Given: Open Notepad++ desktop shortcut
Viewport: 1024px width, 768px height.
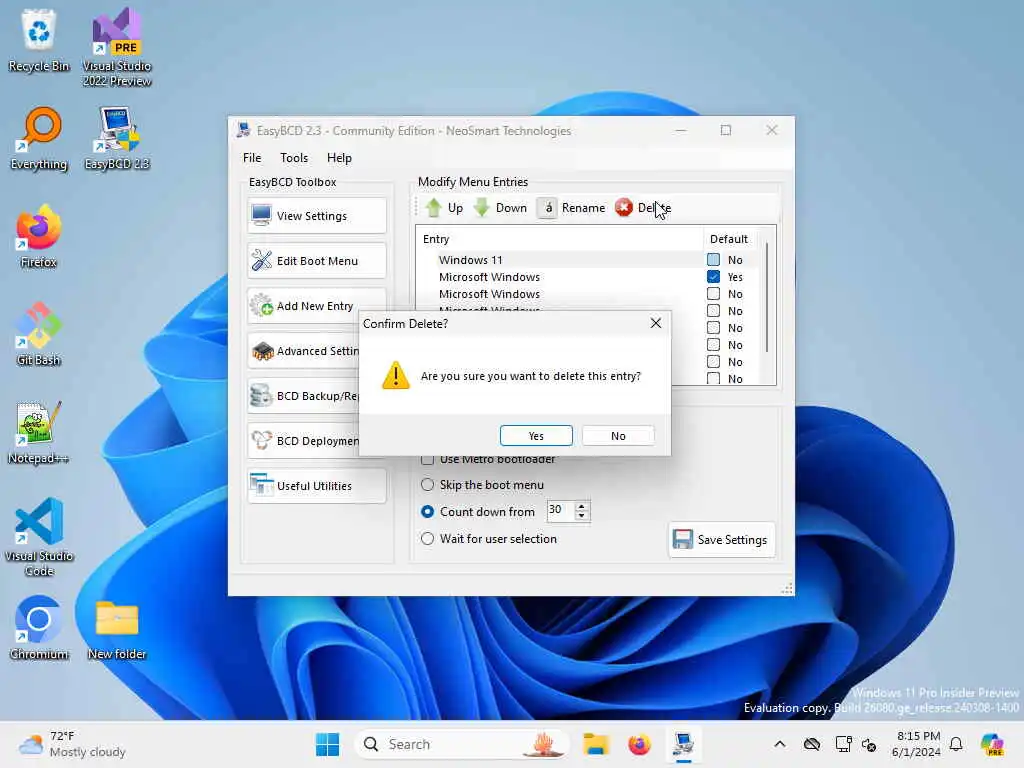Looking at the screenshot, I should pos(39,432).
